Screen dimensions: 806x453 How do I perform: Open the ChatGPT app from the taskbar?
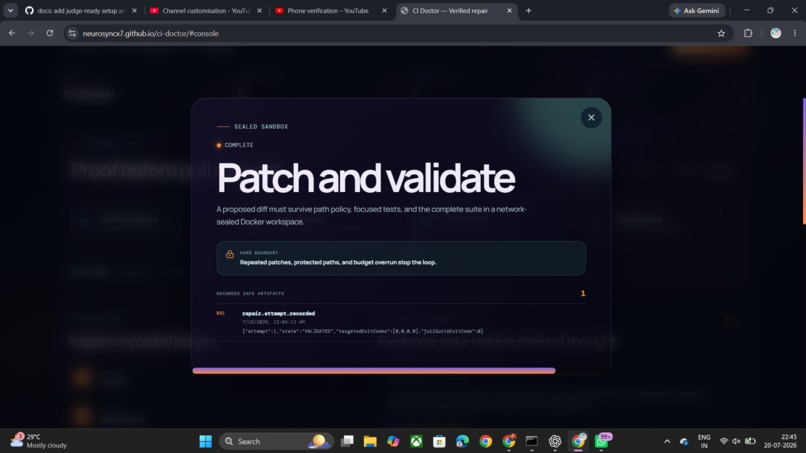555,441
